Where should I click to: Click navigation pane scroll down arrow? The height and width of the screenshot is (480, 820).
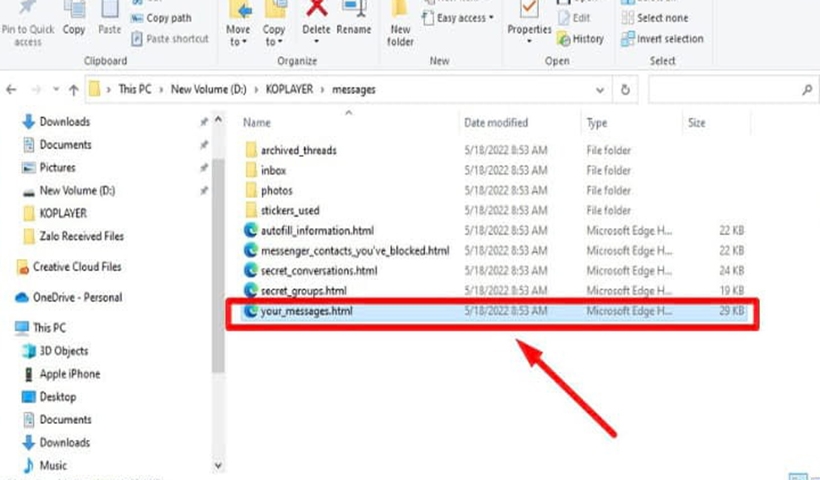point(218,465)
